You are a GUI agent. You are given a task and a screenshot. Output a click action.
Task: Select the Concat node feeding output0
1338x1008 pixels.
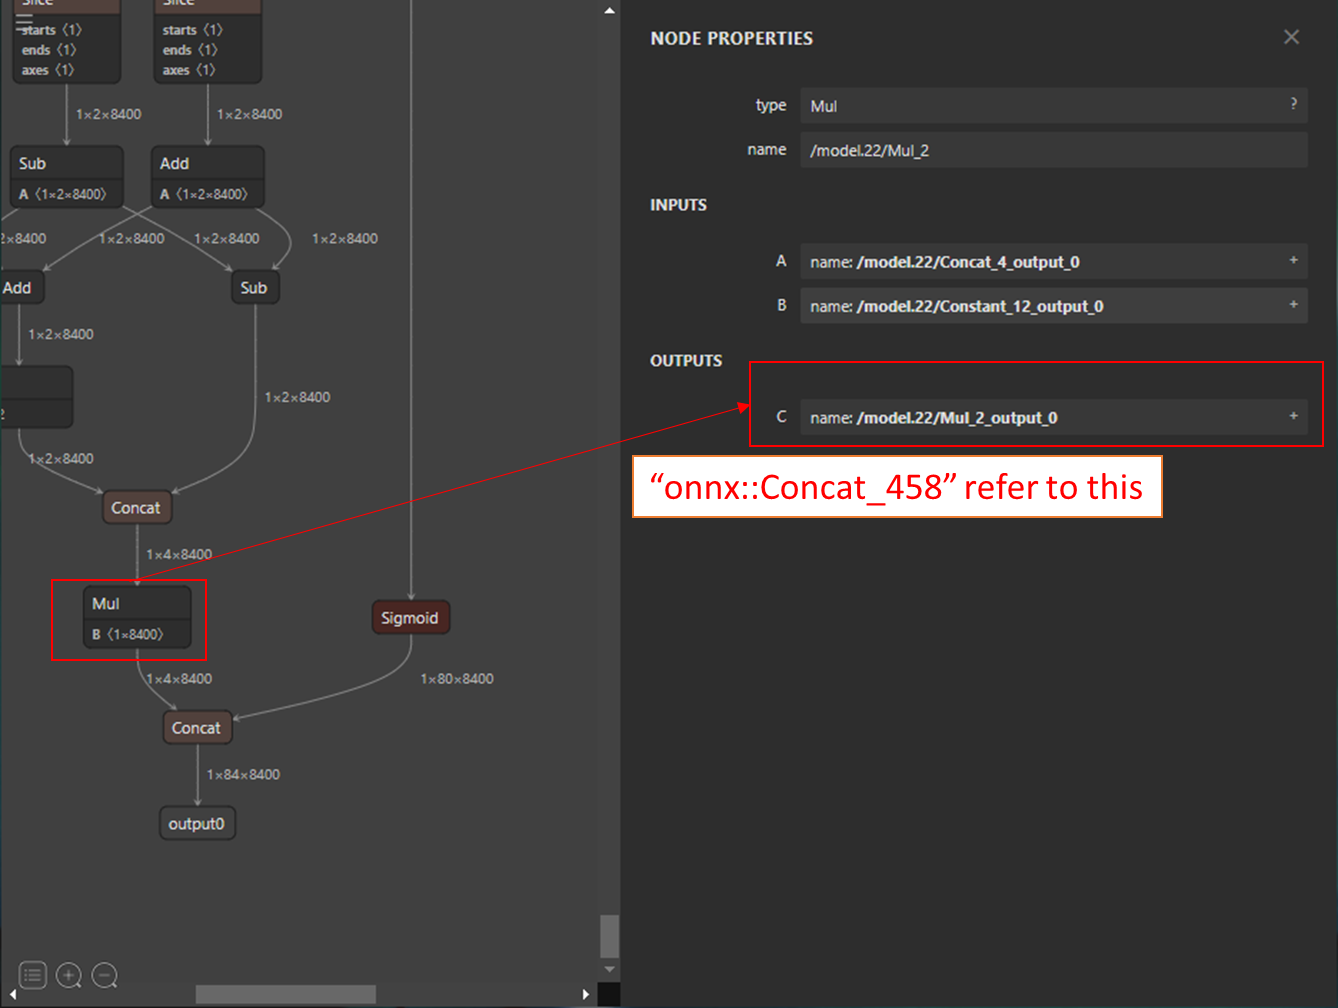[x=197, y=728]
